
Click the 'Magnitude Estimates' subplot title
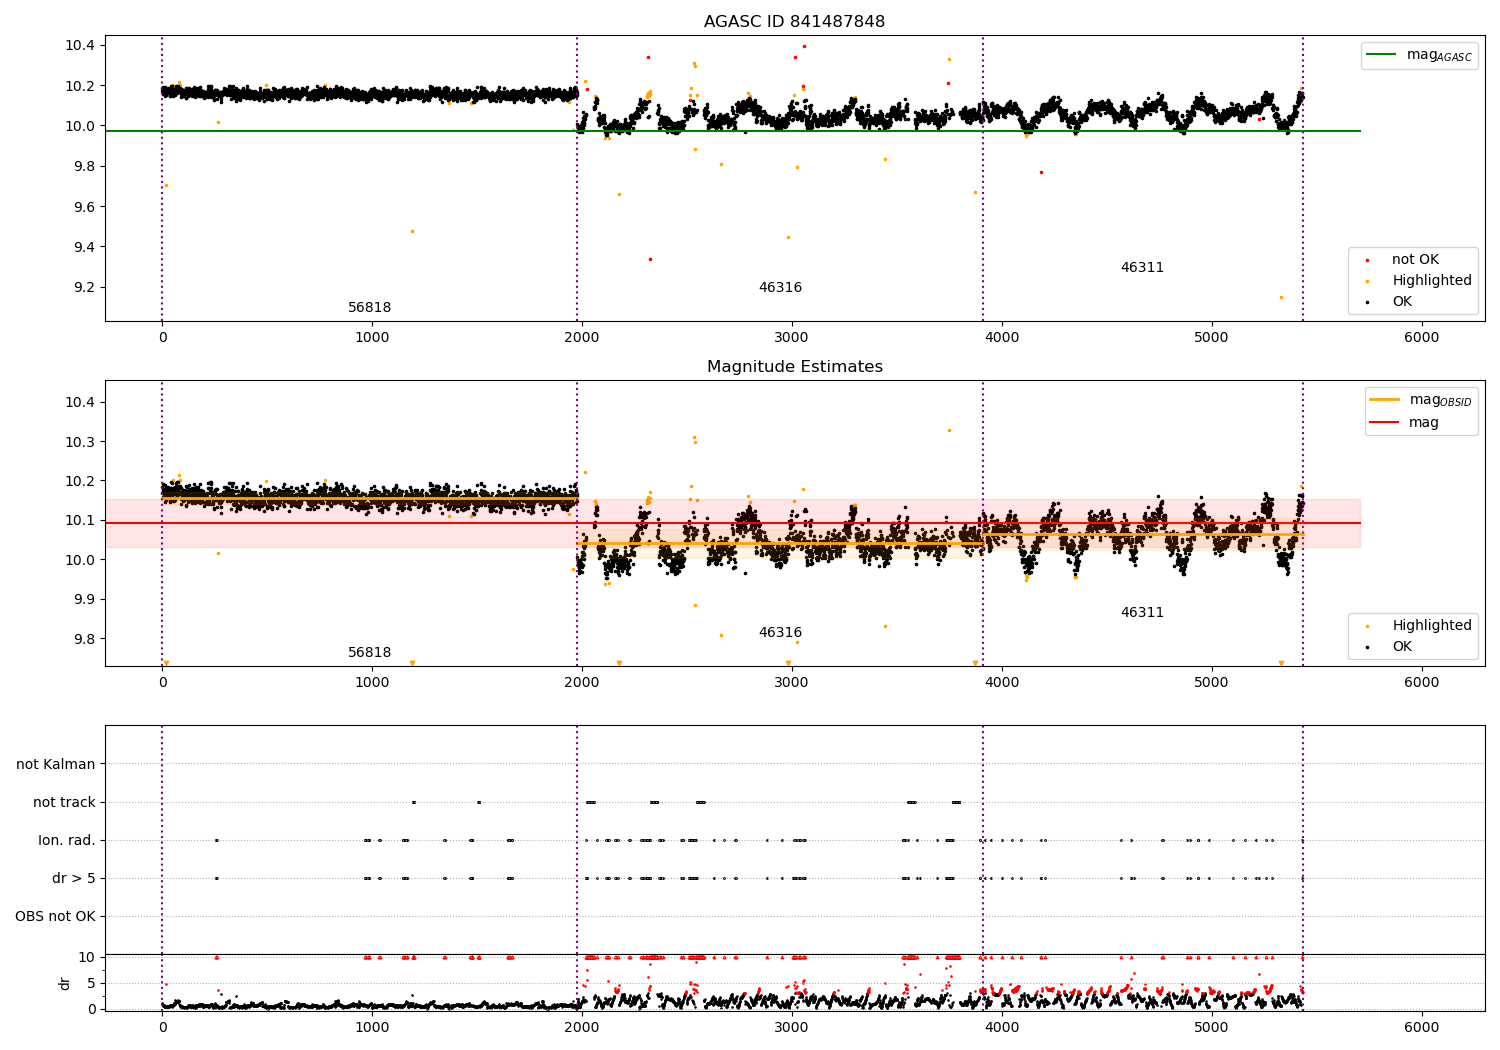(794, 367)
